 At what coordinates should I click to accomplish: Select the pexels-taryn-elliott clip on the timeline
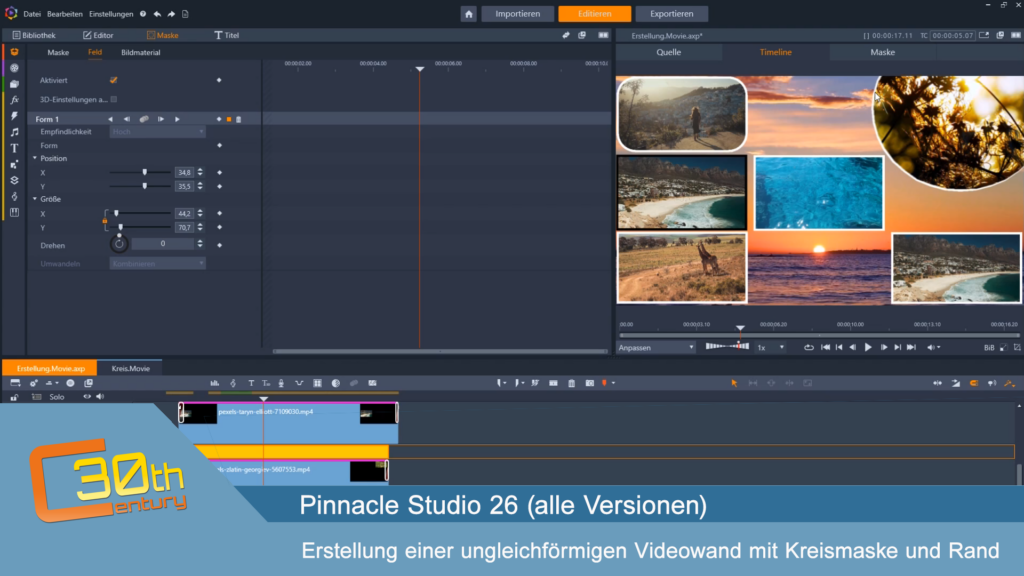click(x=288, y=423)
